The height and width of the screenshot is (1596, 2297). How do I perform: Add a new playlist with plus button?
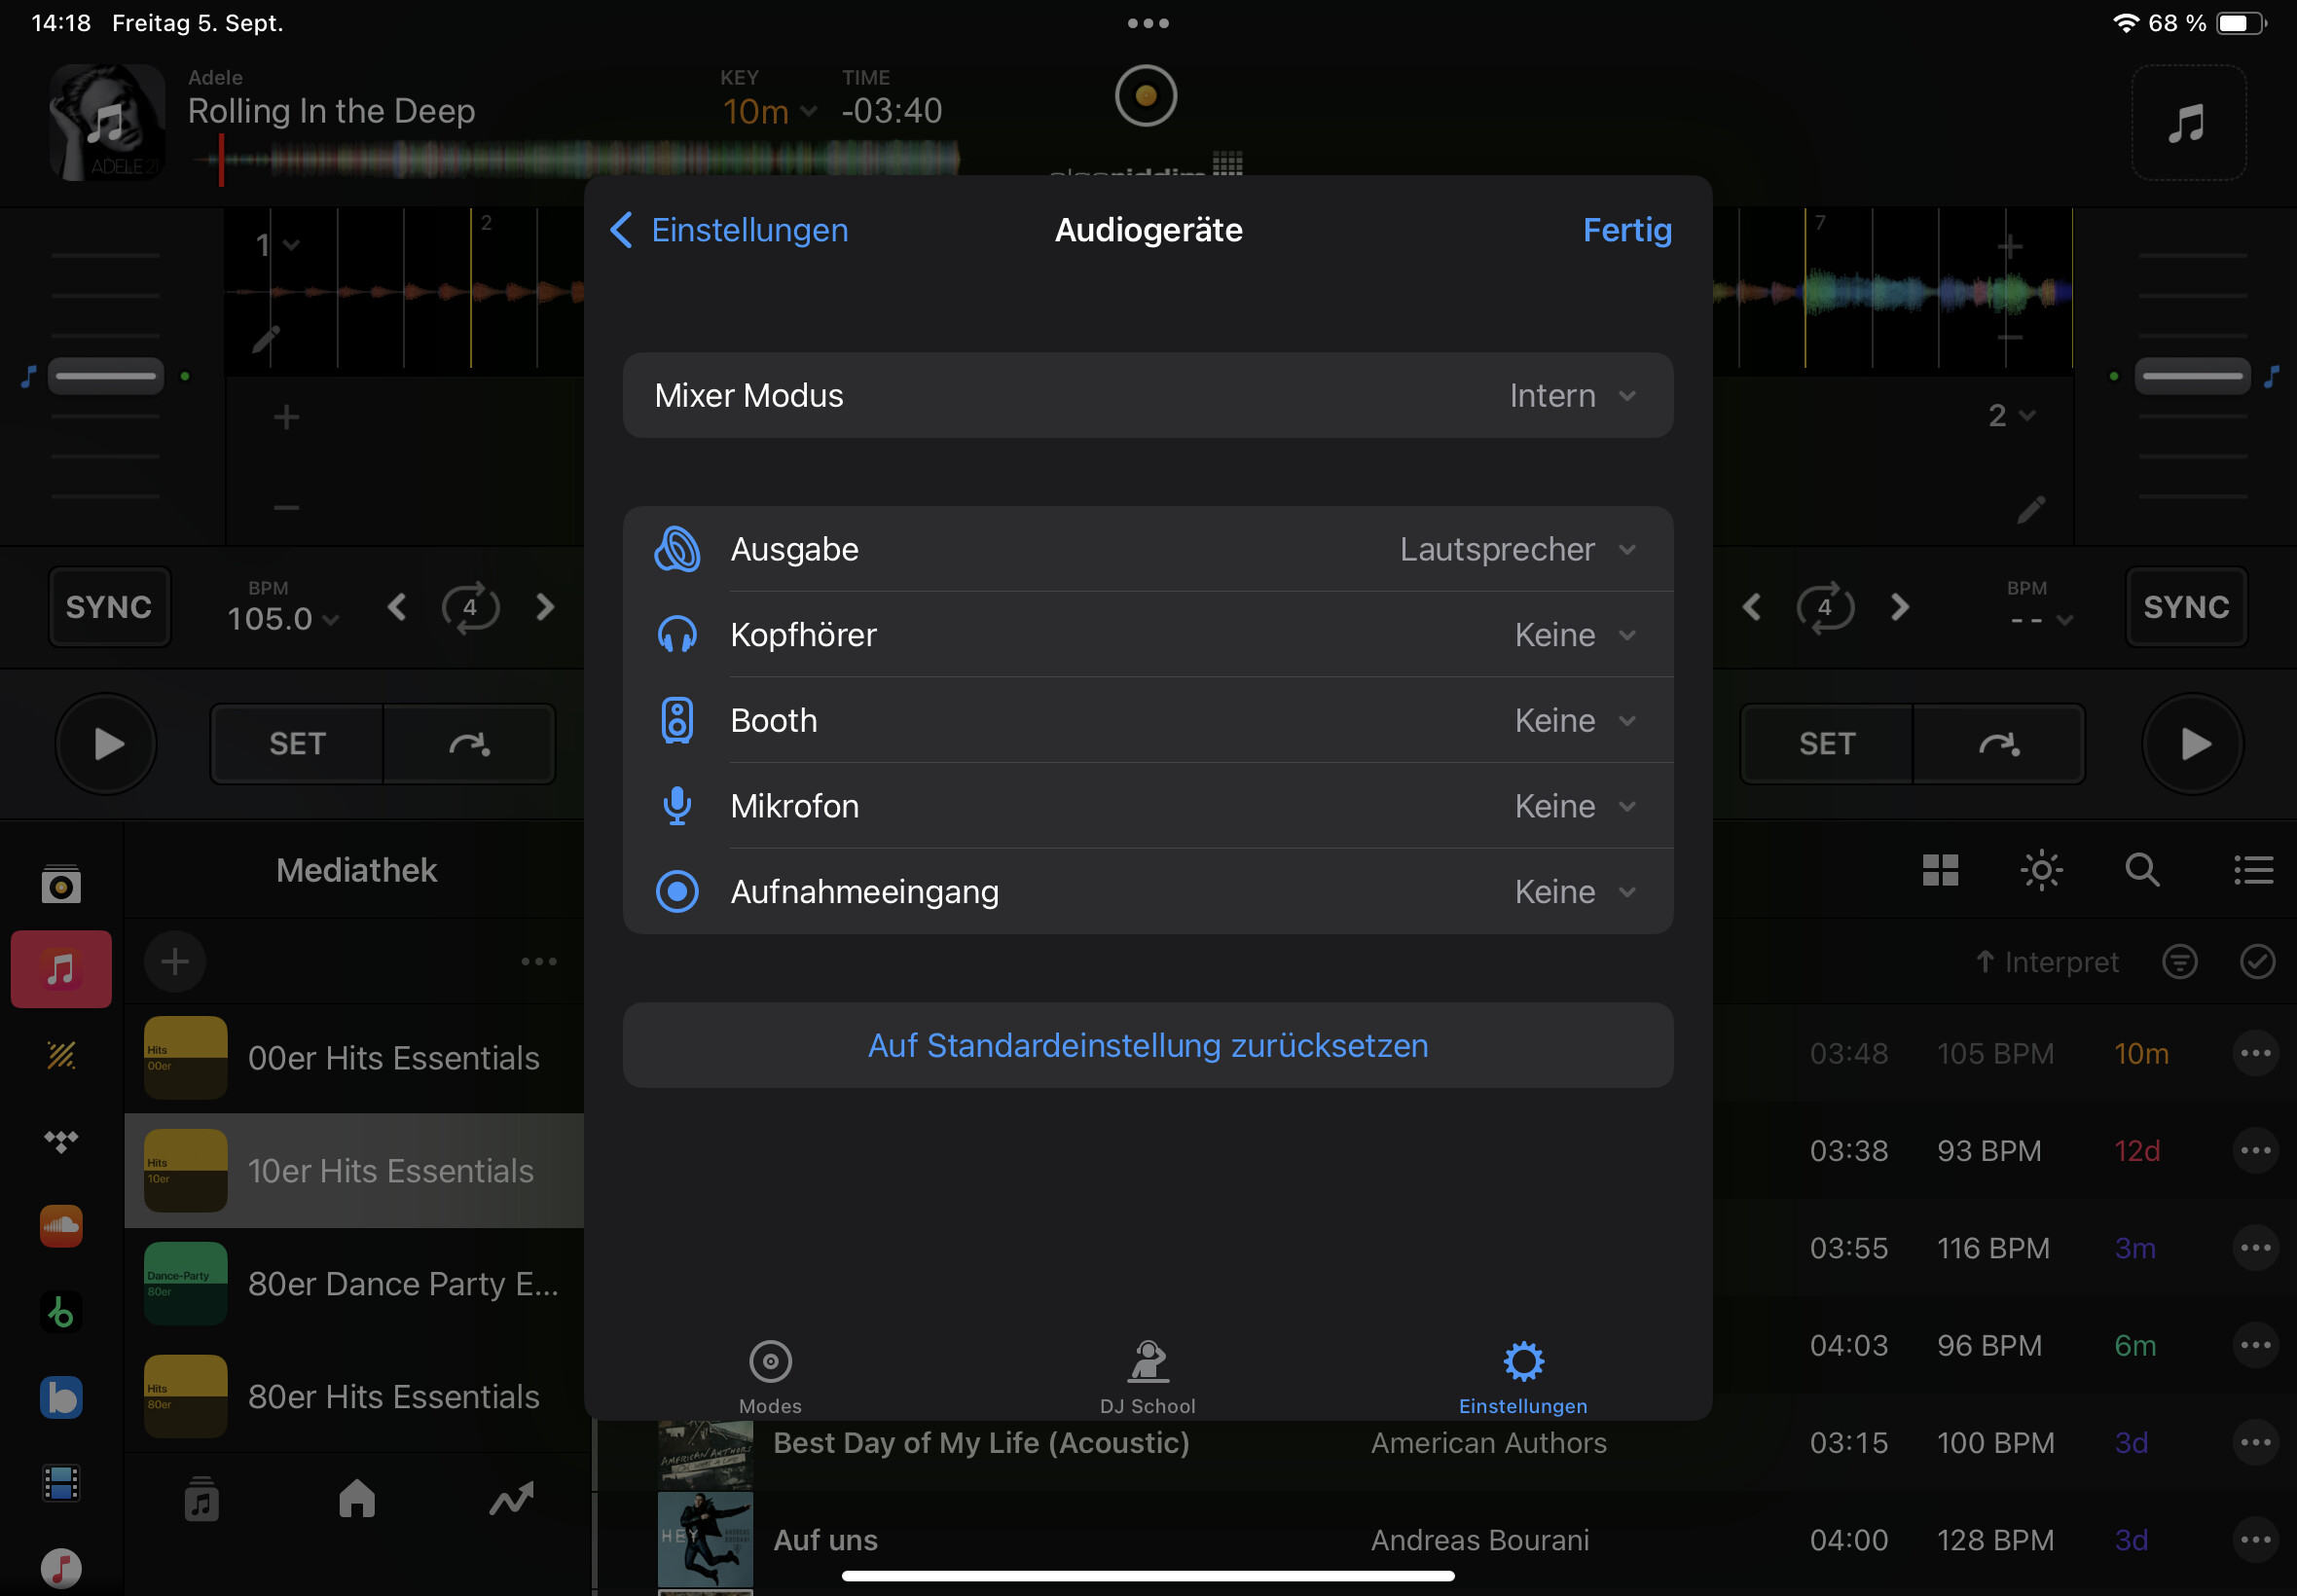pyautogui.click(x=175, y=961)
